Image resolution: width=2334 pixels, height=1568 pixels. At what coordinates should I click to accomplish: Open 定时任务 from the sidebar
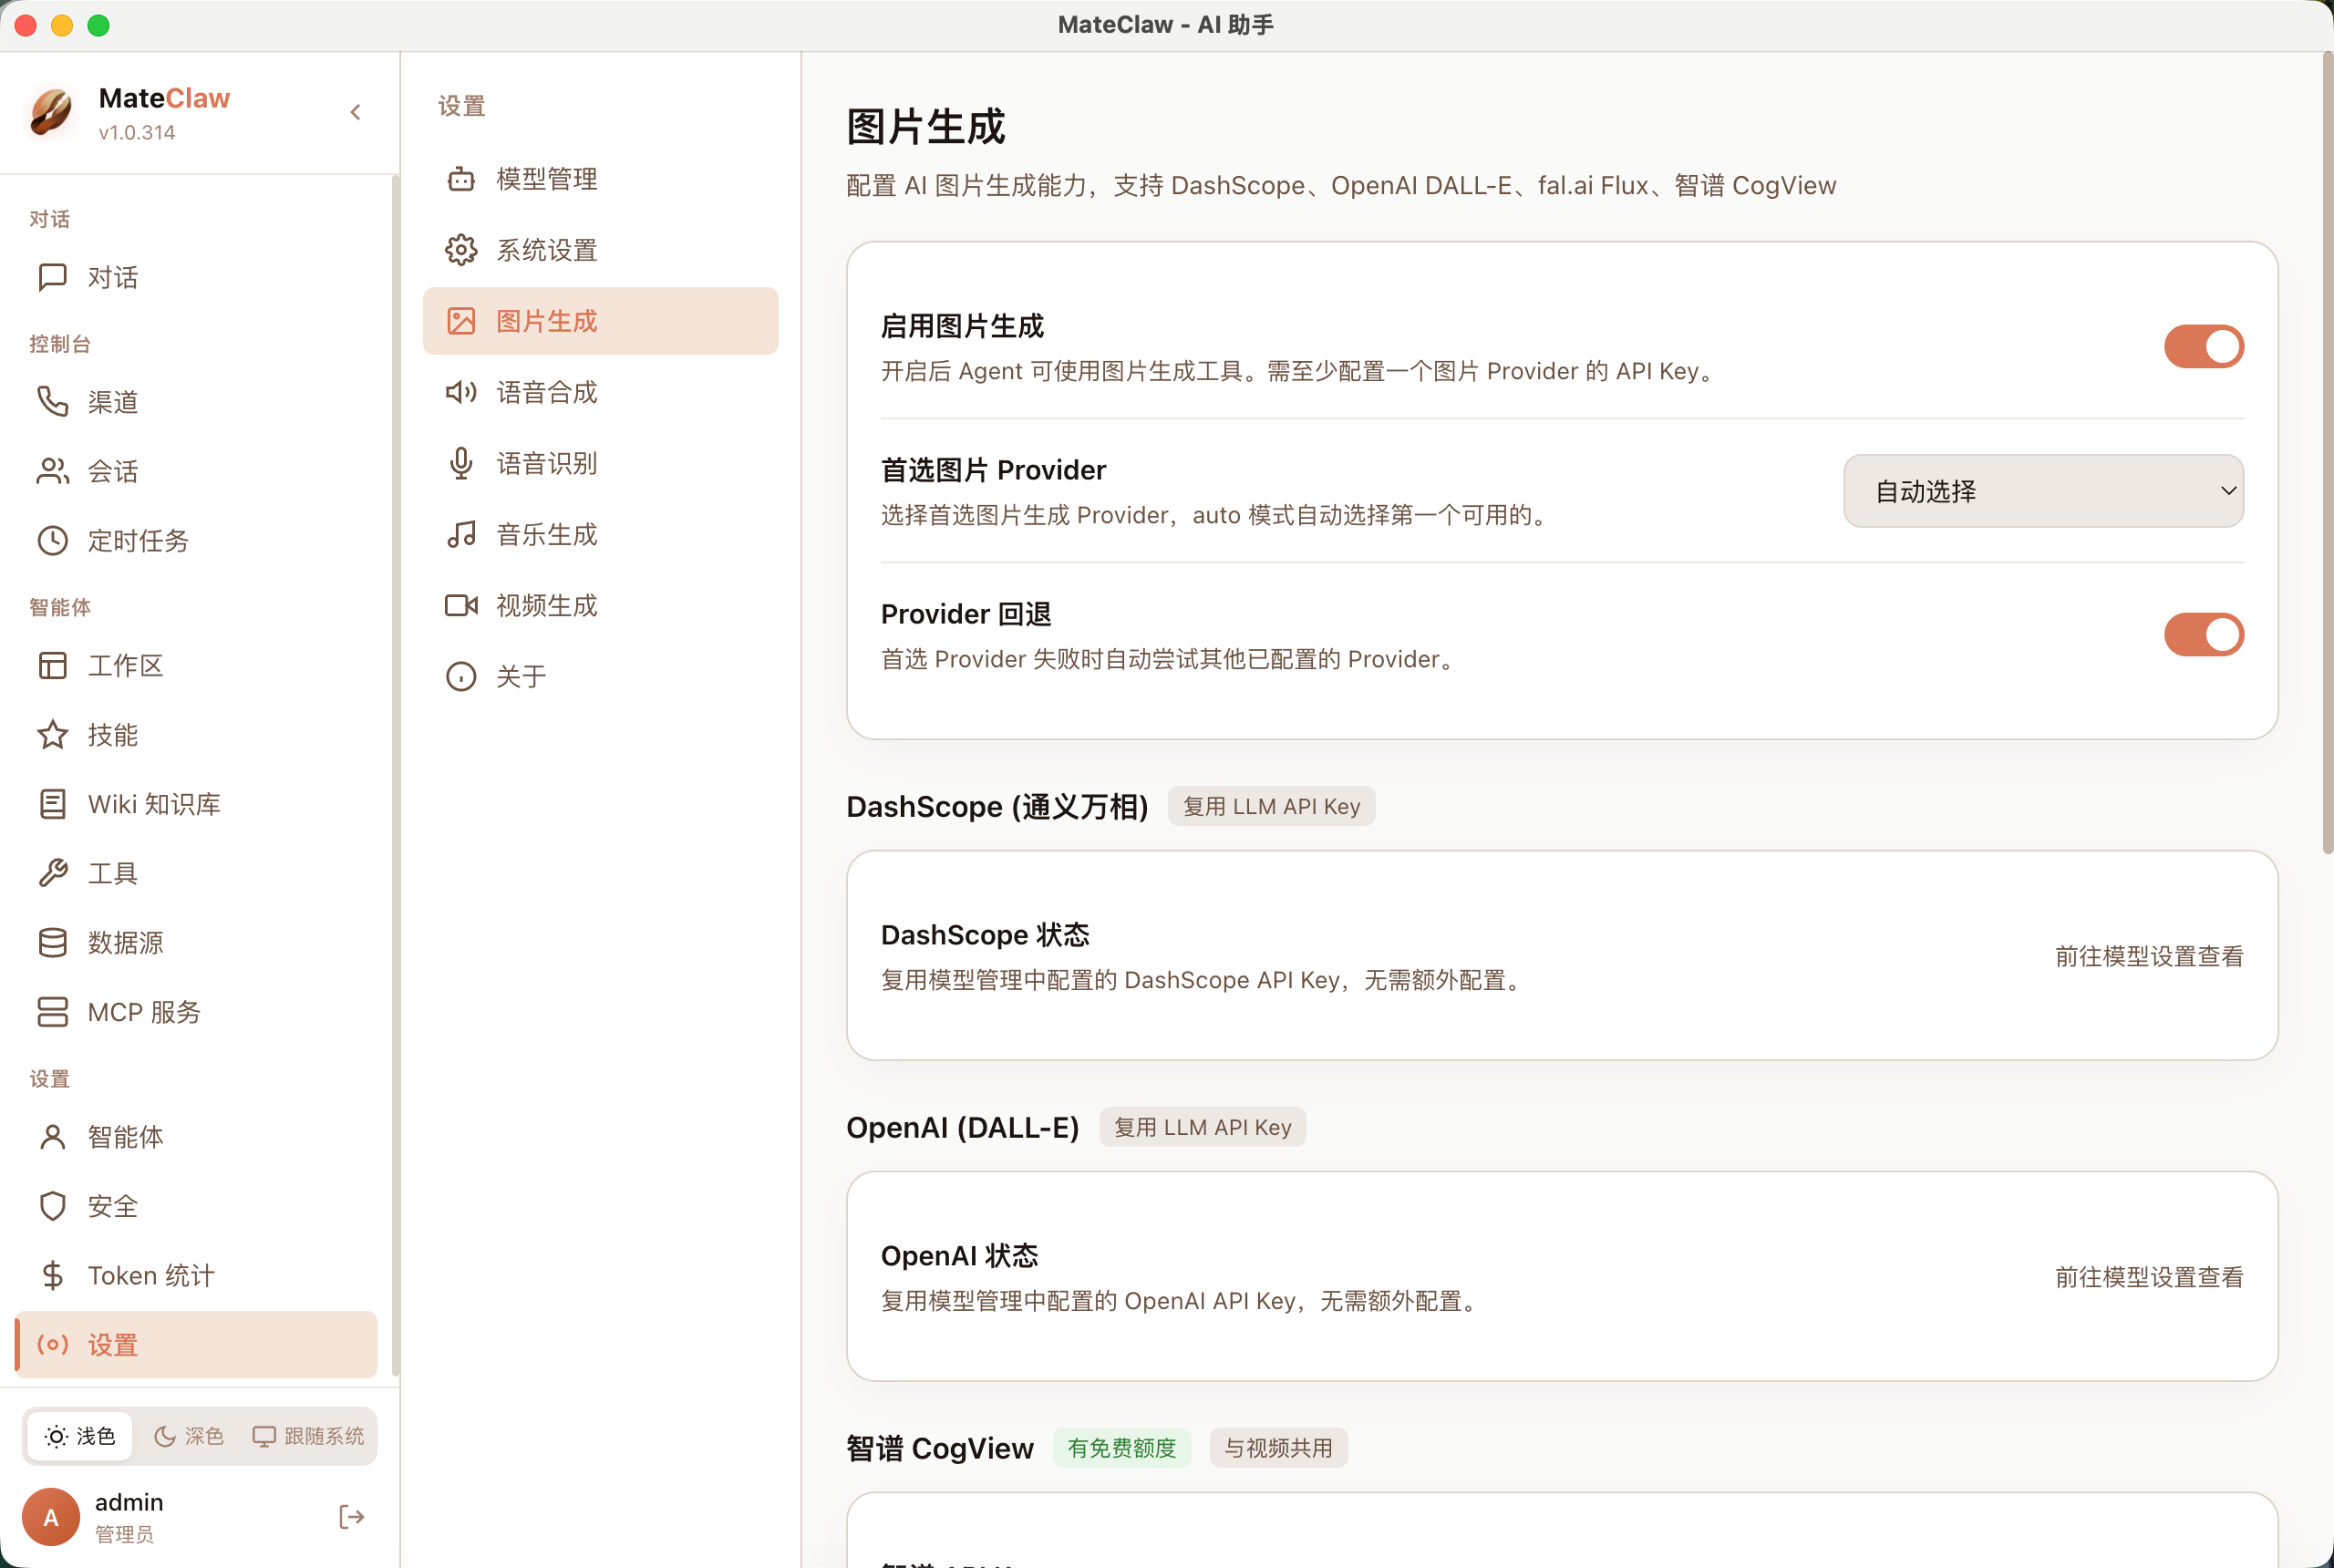(137, 540)
